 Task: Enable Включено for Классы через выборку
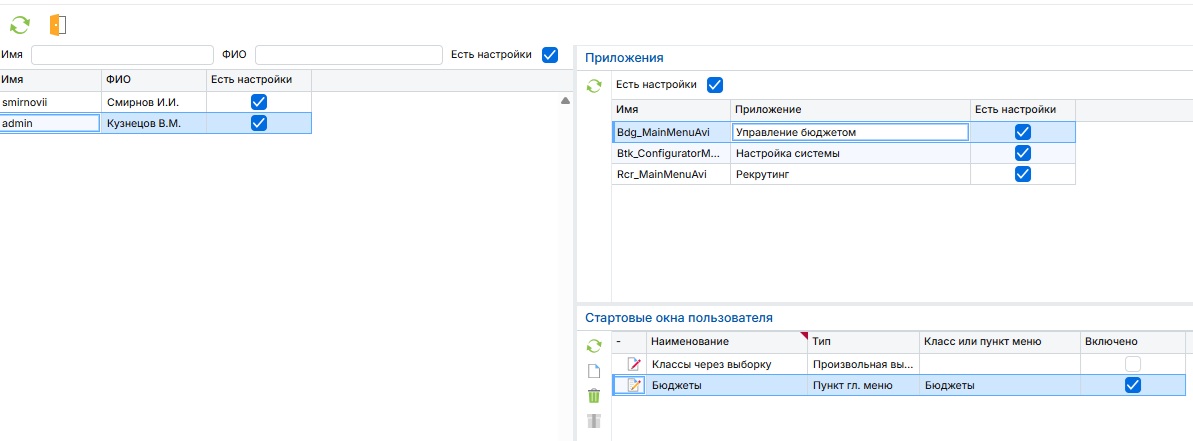1133,364
